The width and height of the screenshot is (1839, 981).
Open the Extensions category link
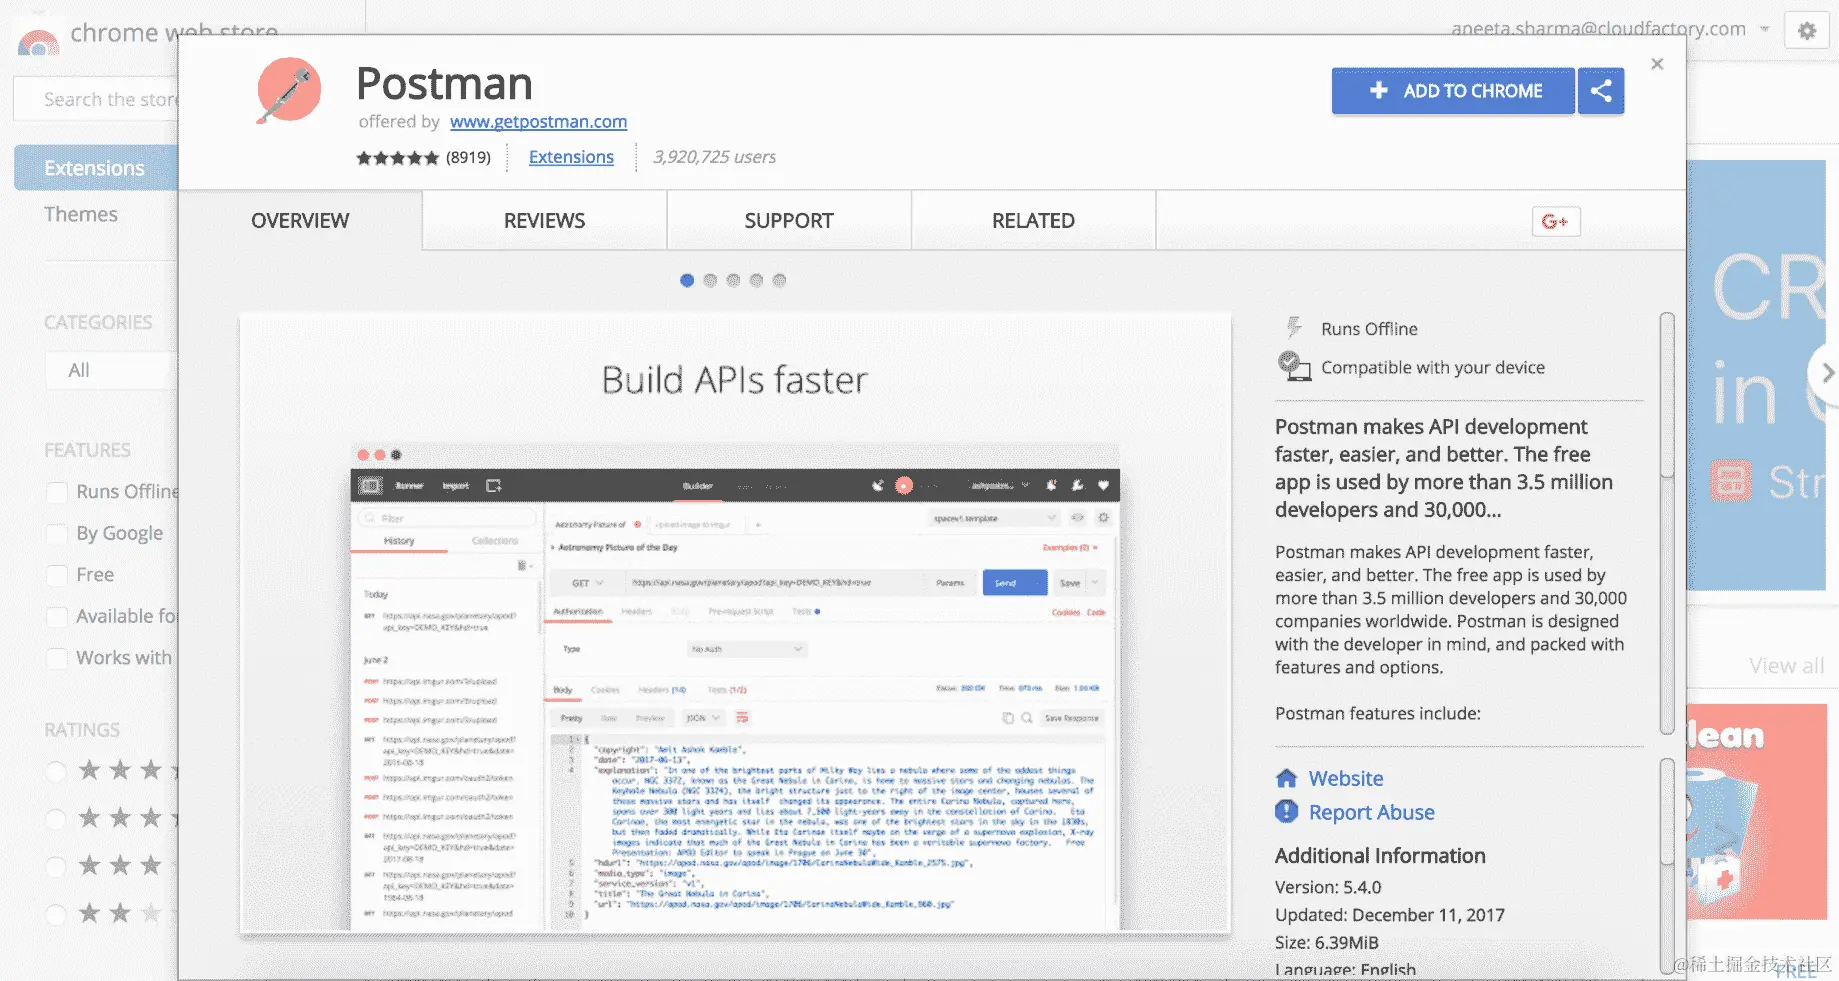pyautogui.click(x=571, y=157)
